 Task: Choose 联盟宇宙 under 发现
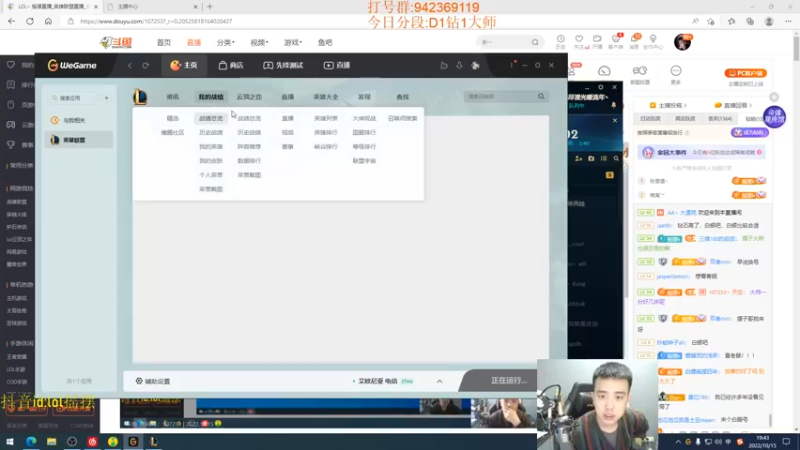tap(364, 161)
